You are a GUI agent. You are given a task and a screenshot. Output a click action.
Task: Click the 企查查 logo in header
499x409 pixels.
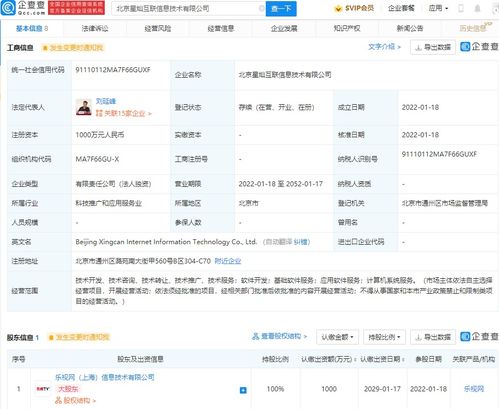(23, 8)
